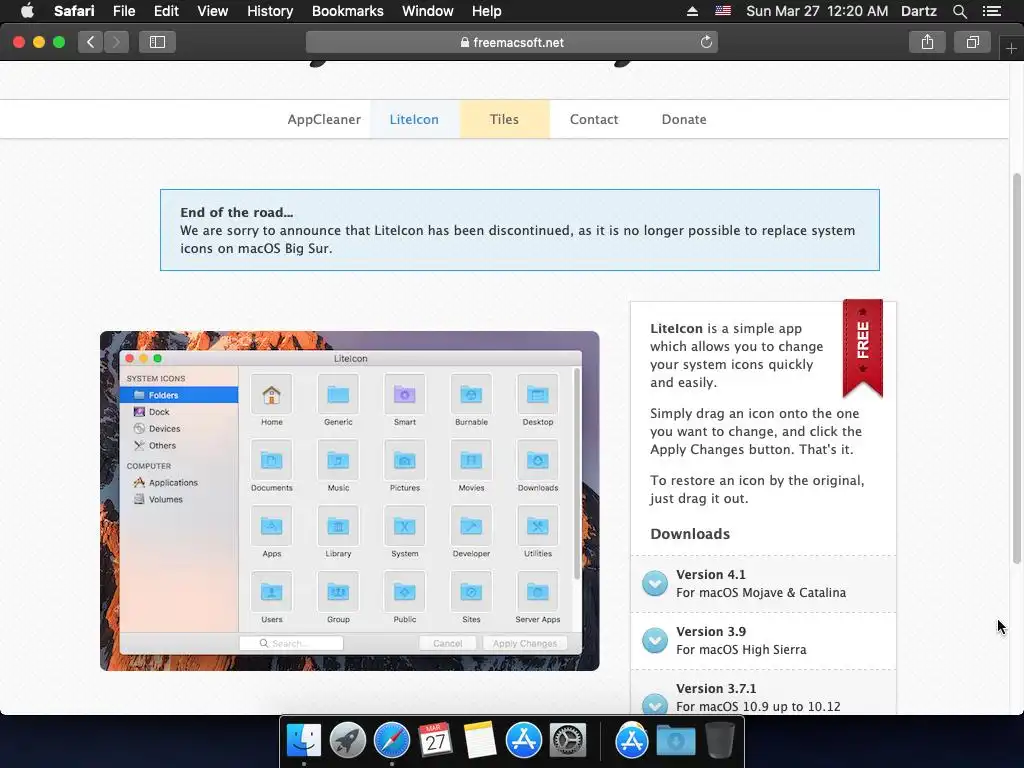Open Notes icon in the Dock
The width and height of the screenshot is (1024, 768).
(480, 741)
